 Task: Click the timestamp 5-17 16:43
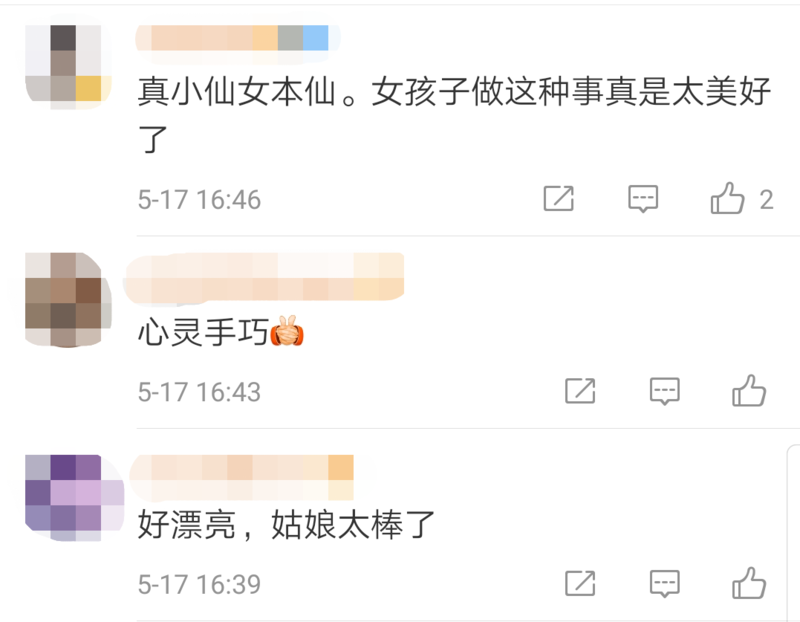(199, 392)
